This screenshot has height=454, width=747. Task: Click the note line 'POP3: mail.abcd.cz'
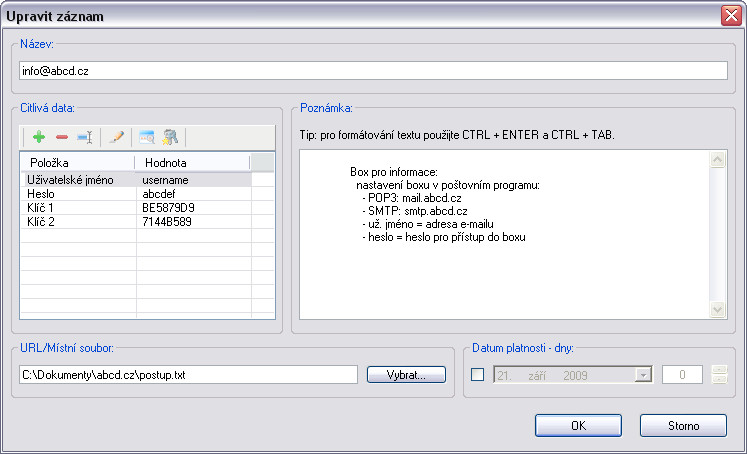click(x=414, y=198)
